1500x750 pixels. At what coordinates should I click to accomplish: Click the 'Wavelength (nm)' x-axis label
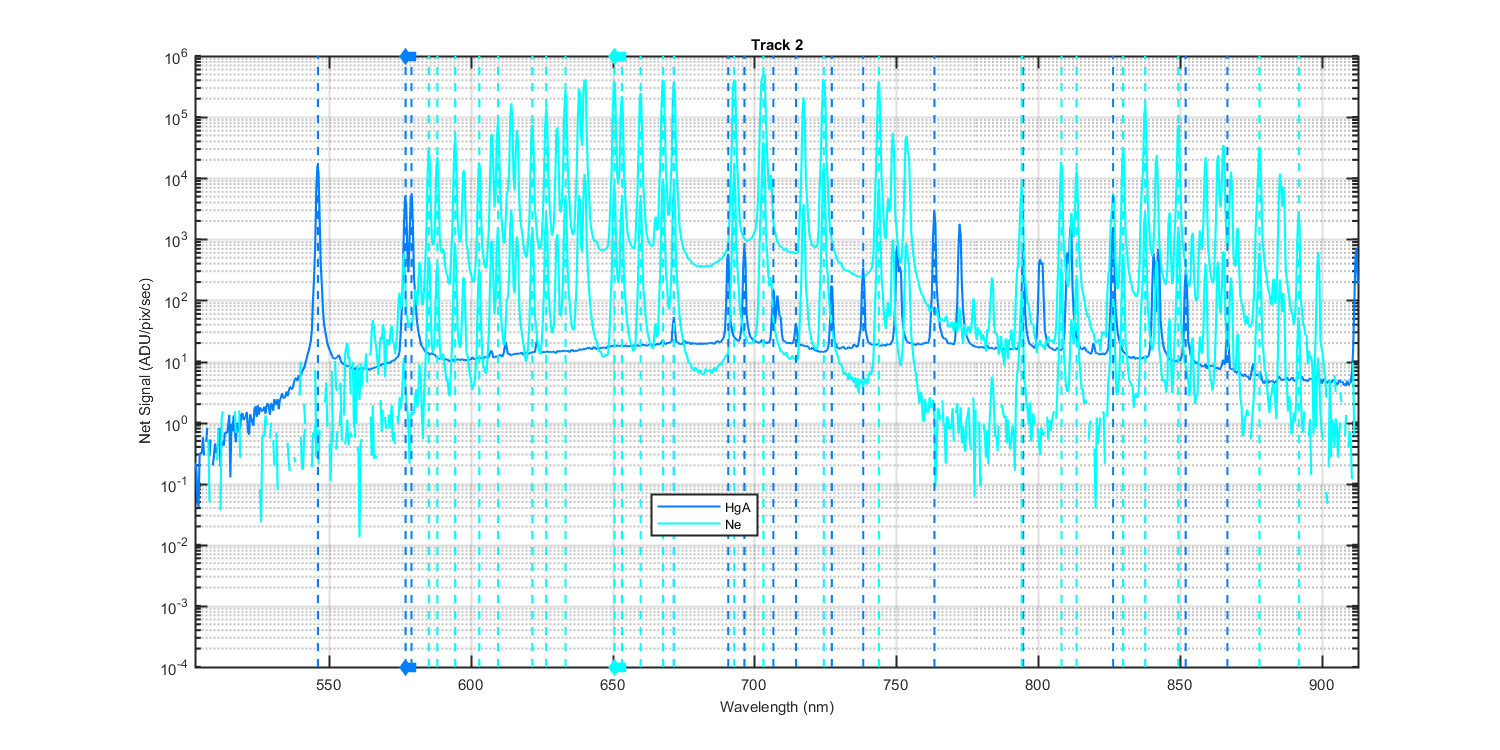tap(776, 706)
